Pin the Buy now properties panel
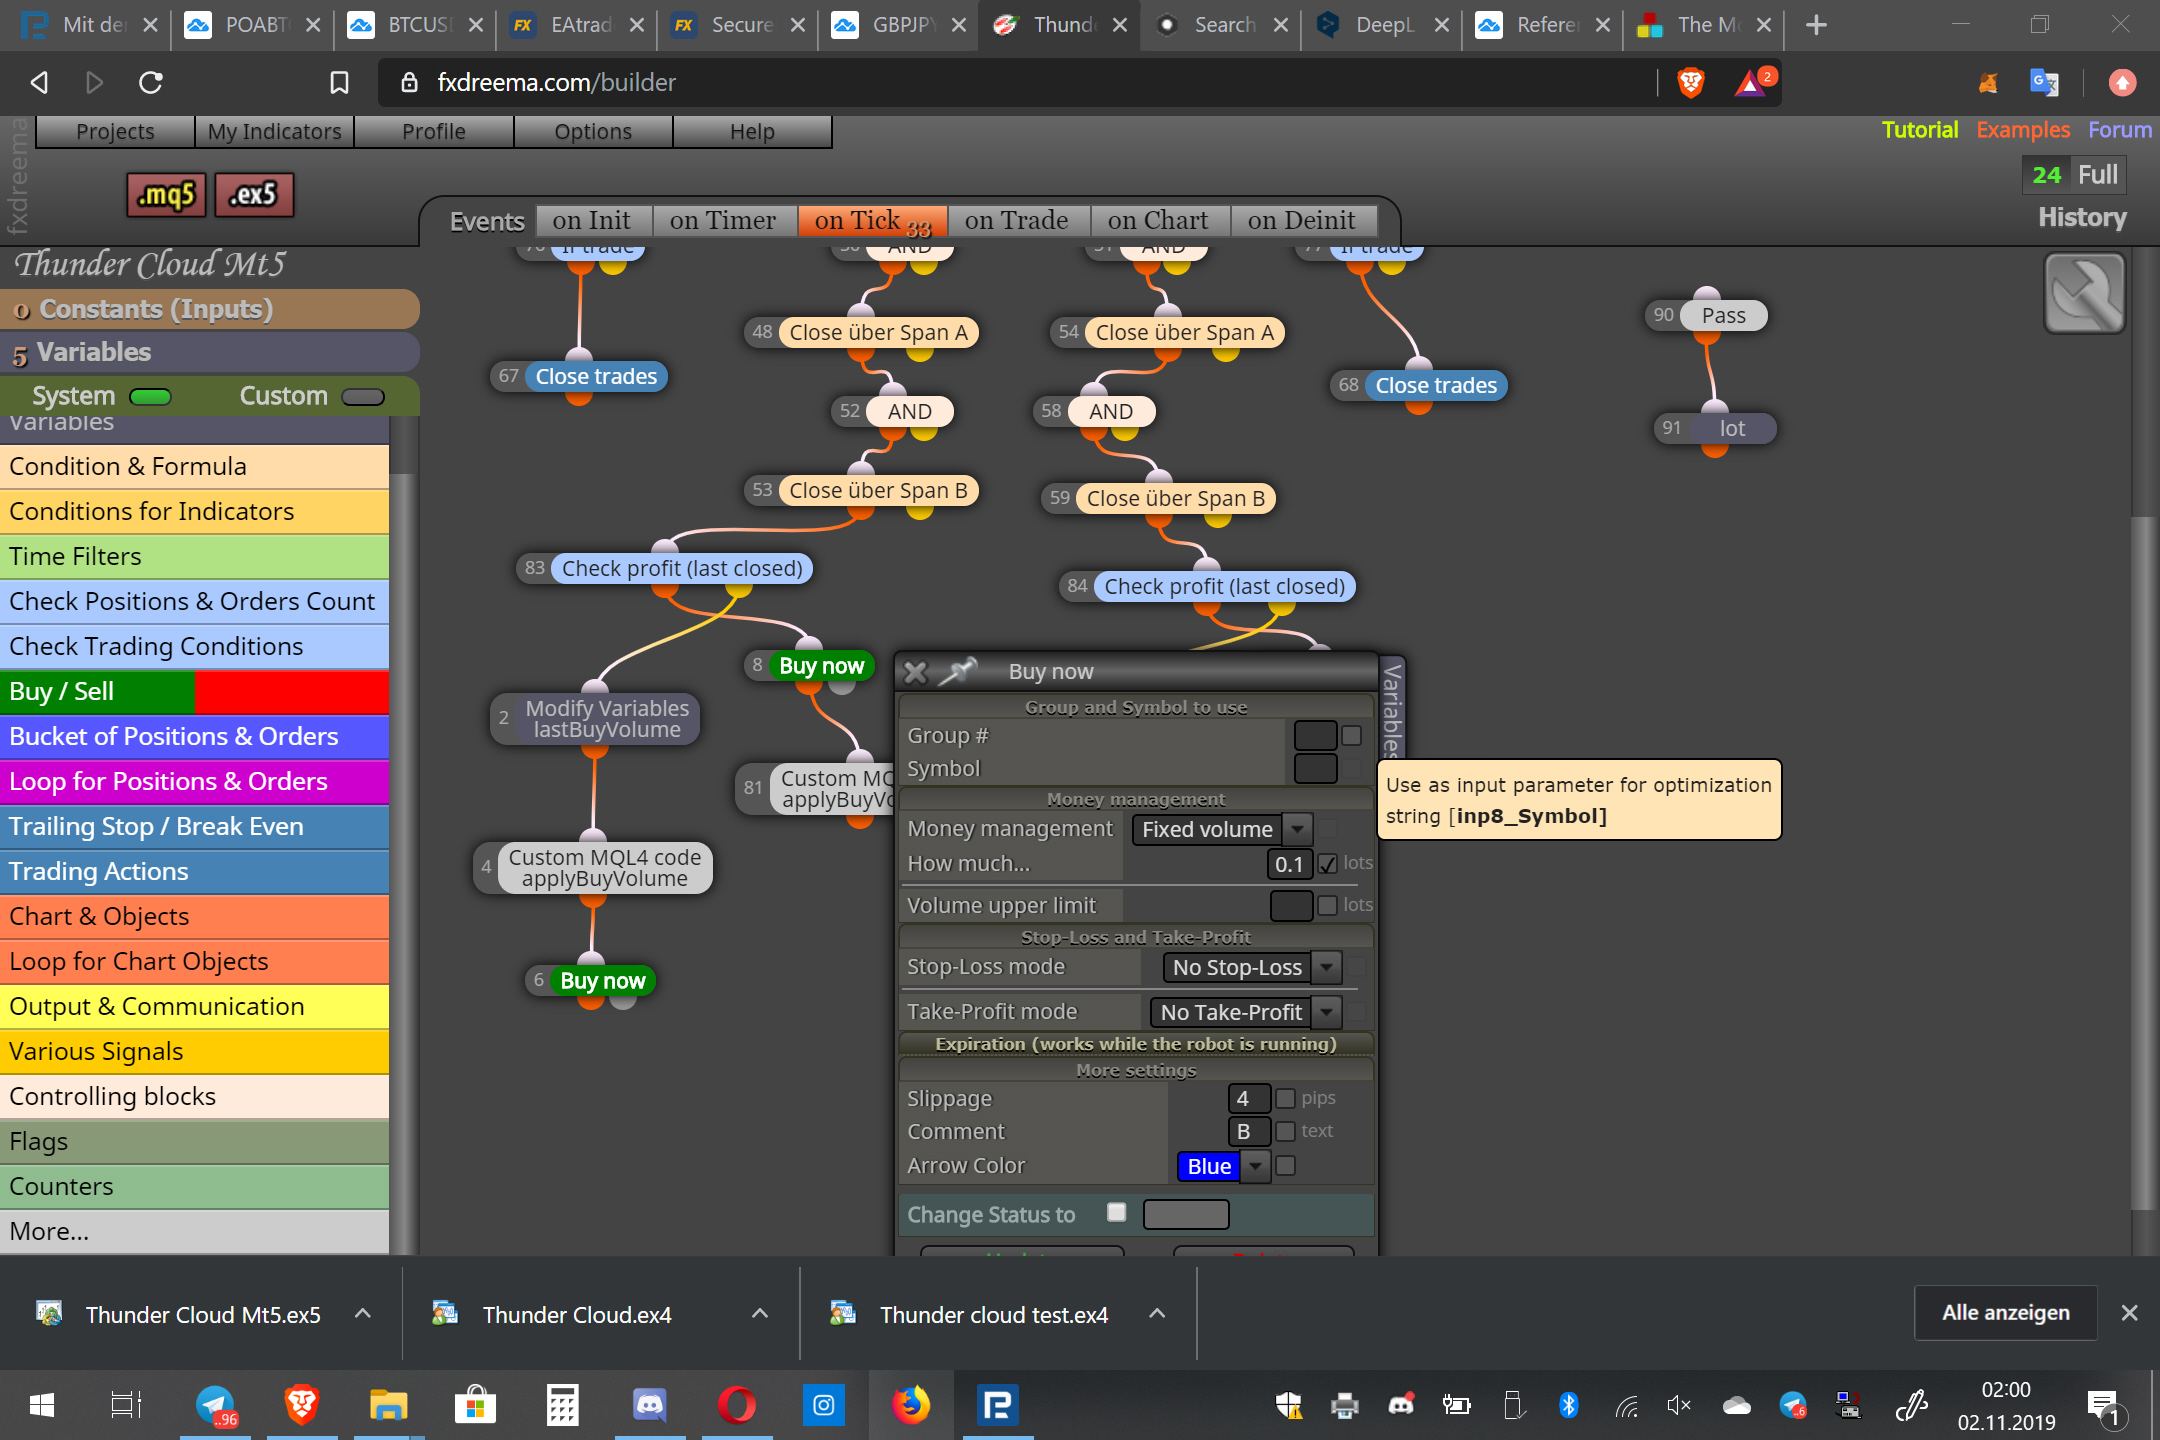 958,671
